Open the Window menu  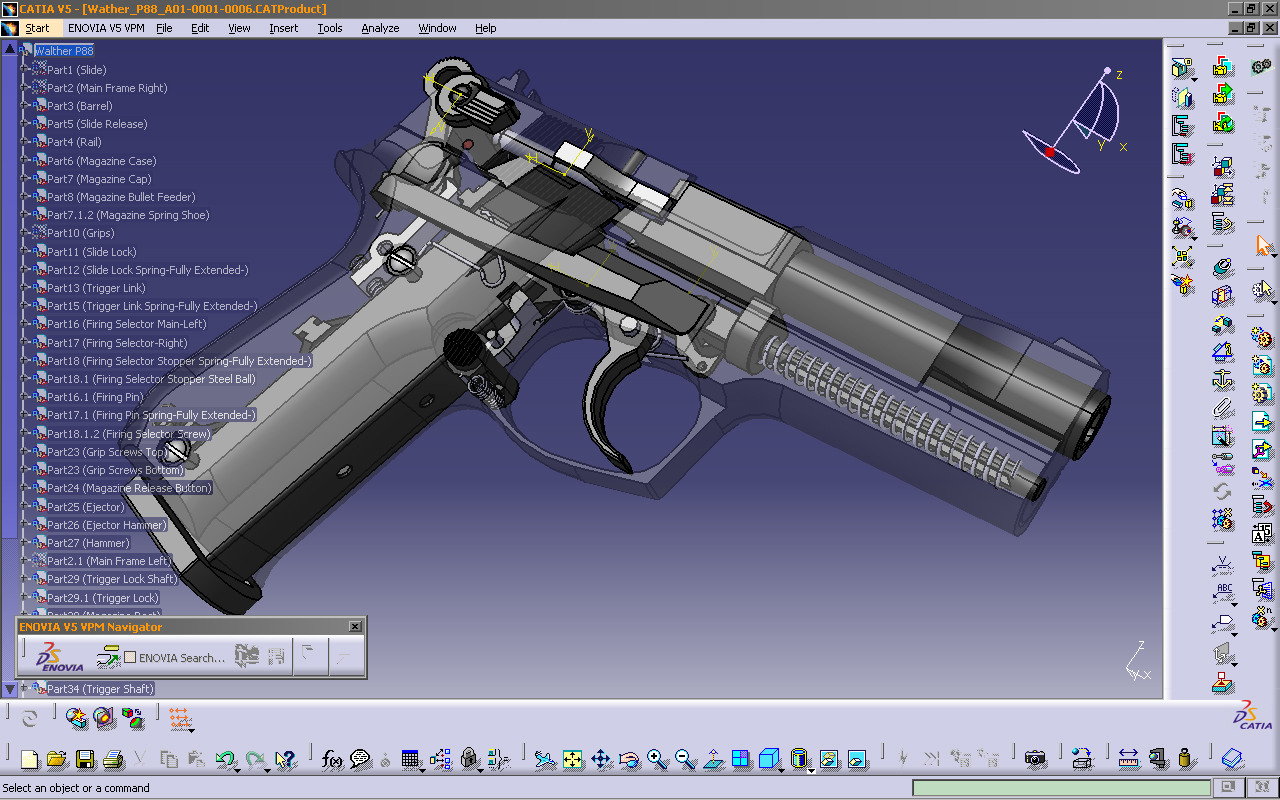(437, 28)
